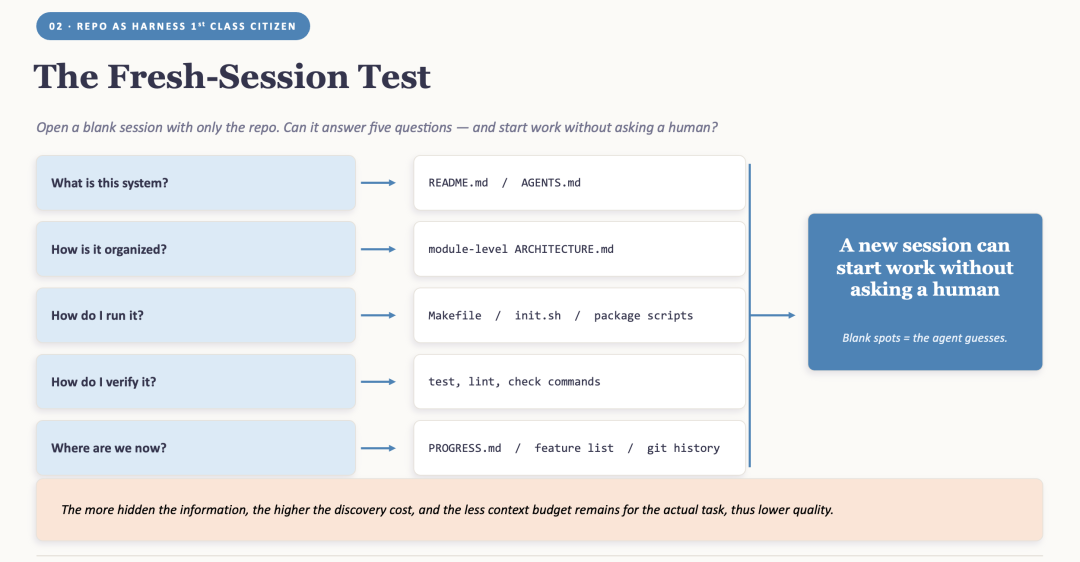The image size is (1080, 562).
Task: Select the Repo as Harness section badge
Action: click(173, 26)
